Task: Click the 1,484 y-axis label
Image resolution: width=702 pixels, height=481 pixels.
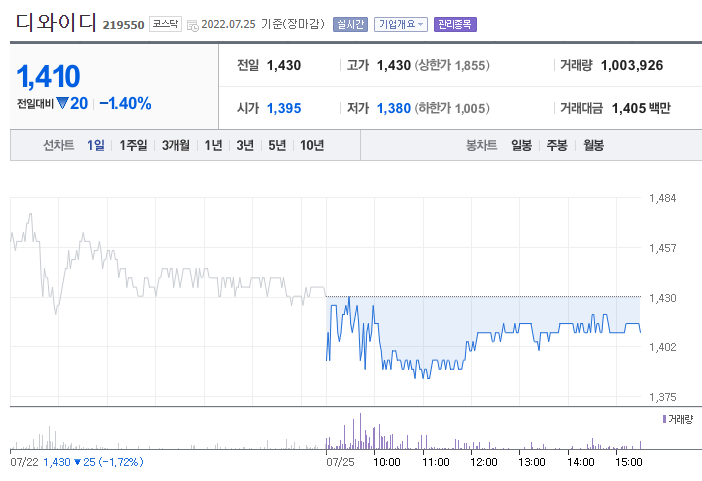Action: tap(663, 198)
